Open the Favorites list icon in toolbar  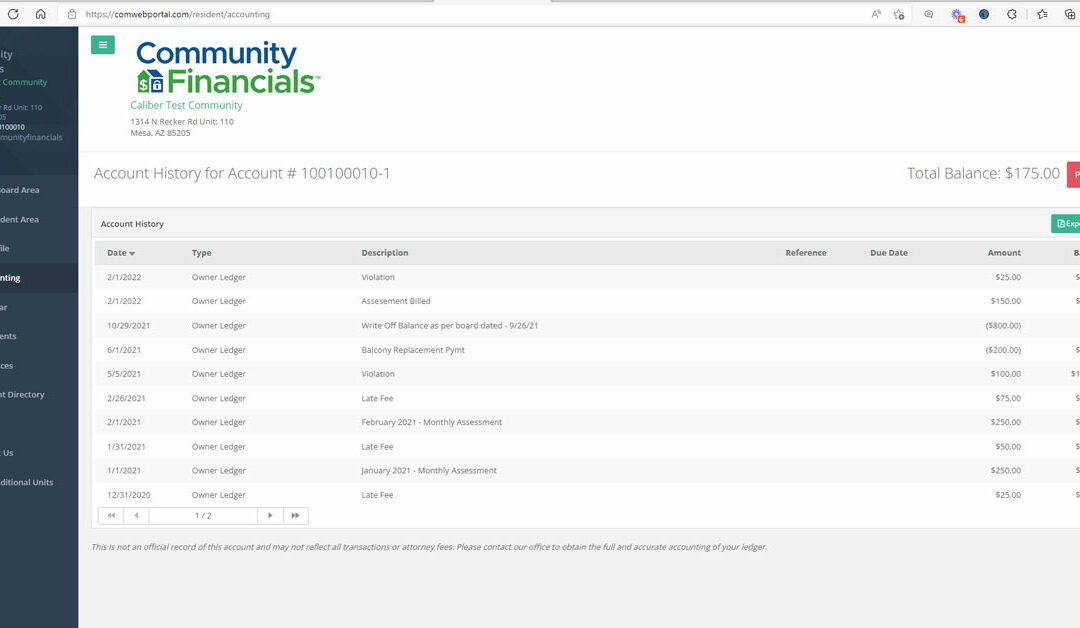coord(1042,14)
